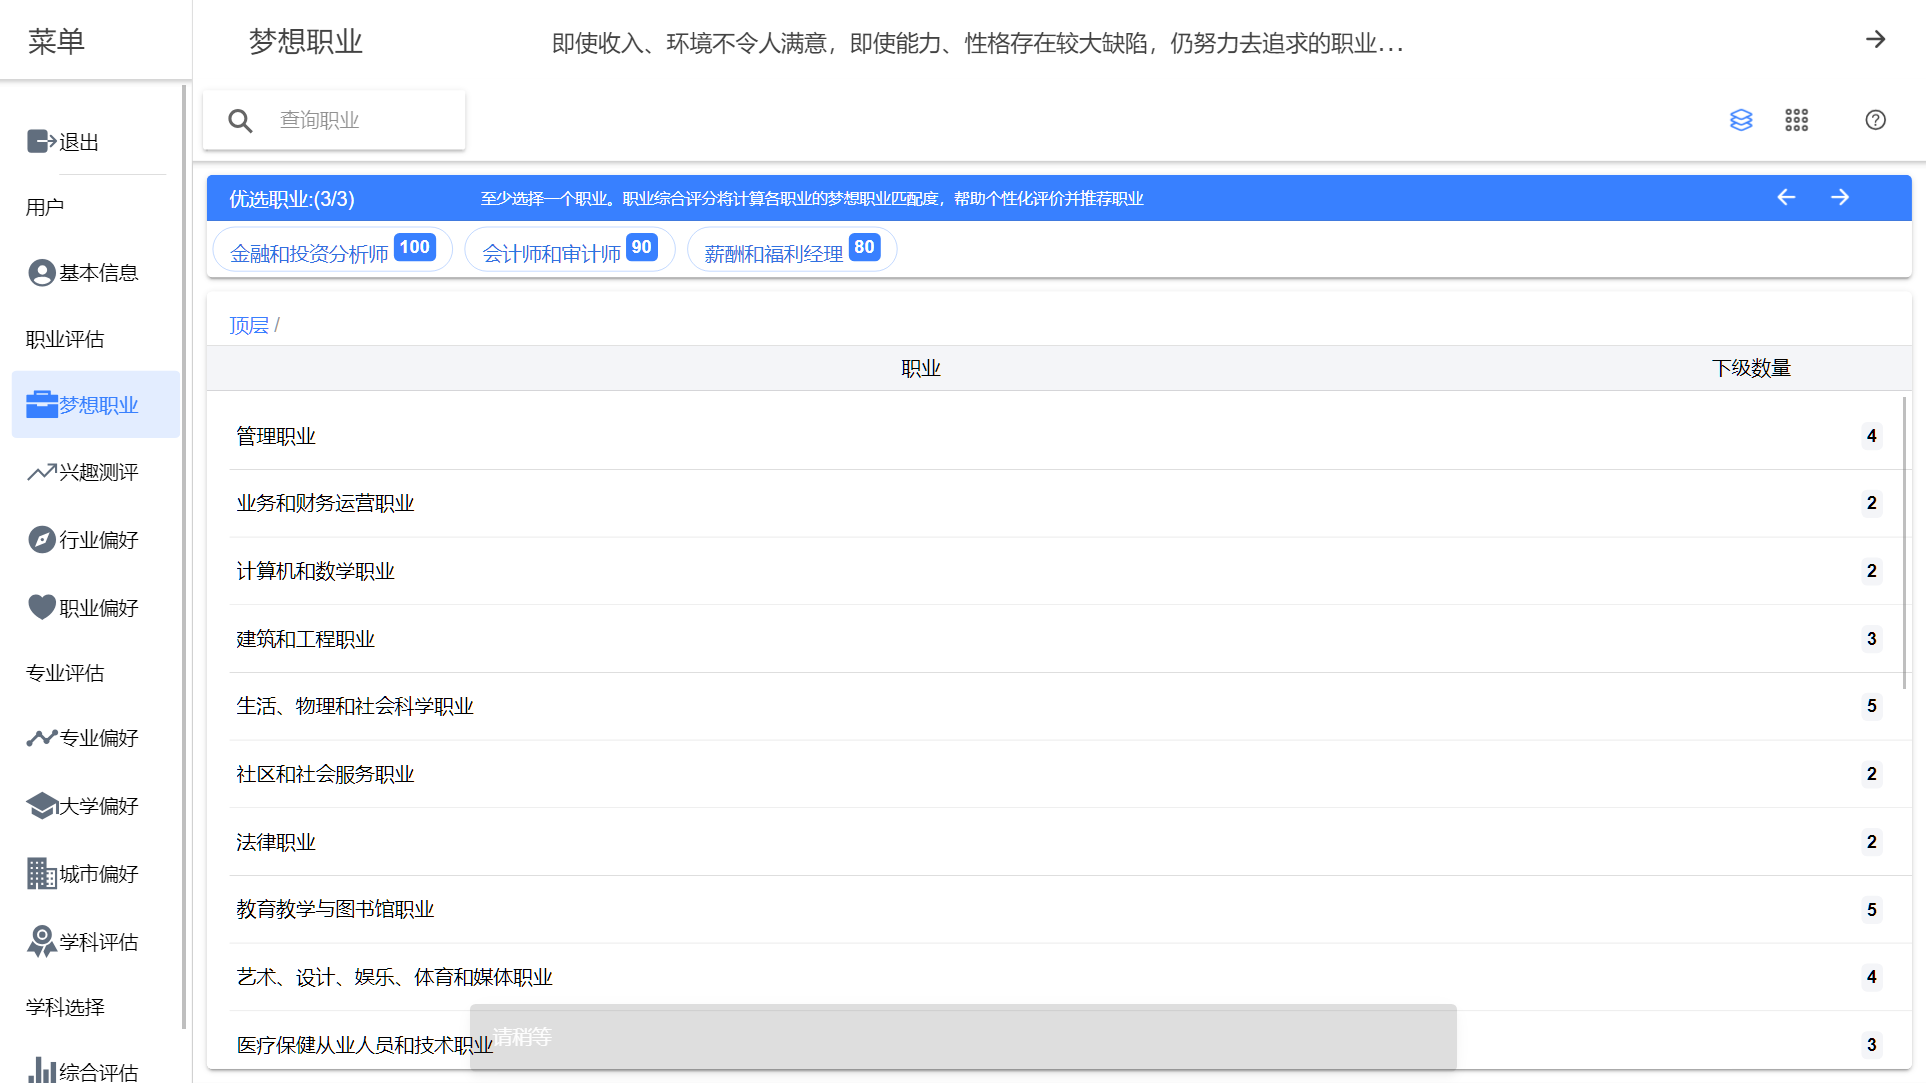Open the 学科评估 badge icon

(41, 941)
